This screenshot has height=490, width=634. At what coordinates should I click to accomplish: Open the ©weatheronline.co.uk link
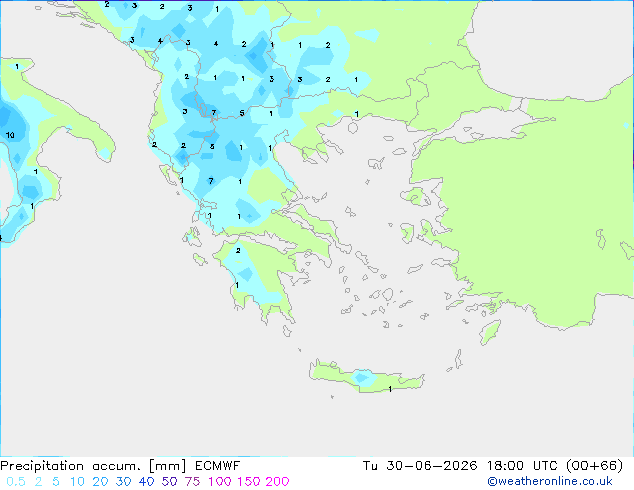(549, 481)
